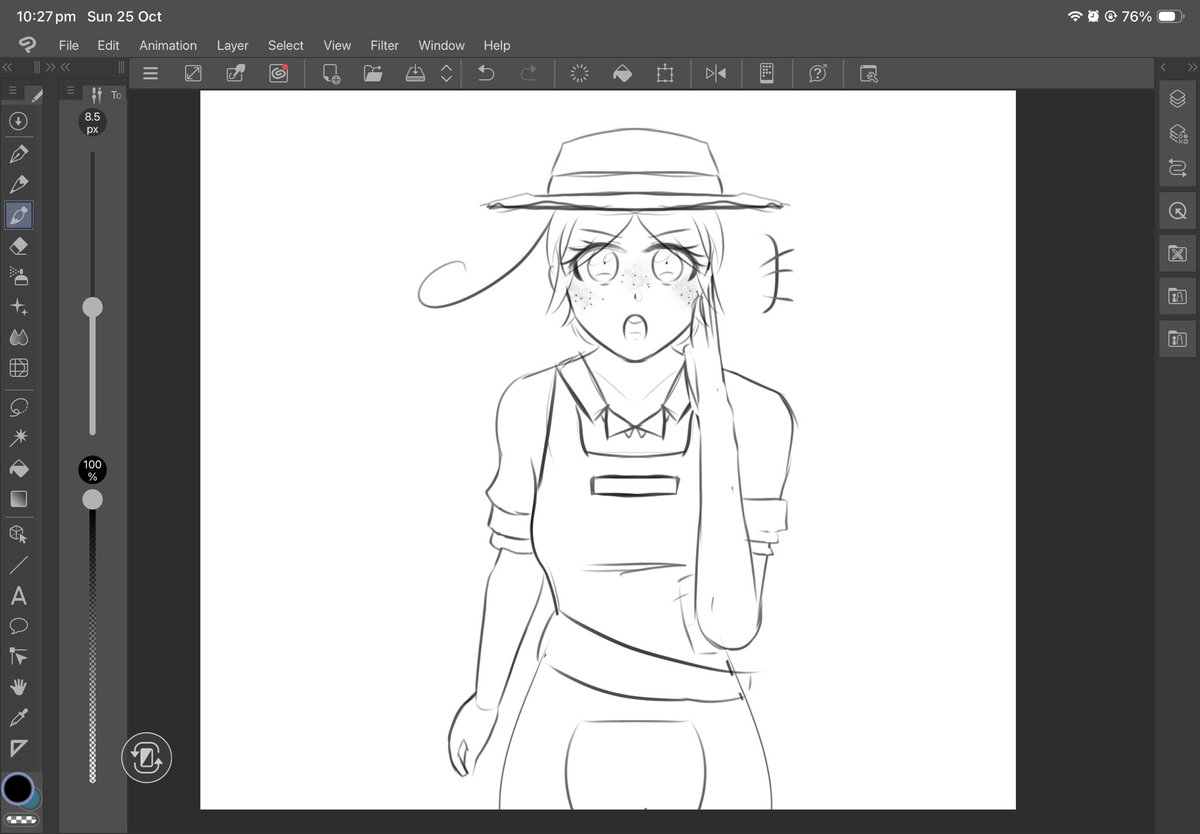Open the Select menu
Screen dimensions: 1200x834
pyautogui.click(x=285, y=45)
